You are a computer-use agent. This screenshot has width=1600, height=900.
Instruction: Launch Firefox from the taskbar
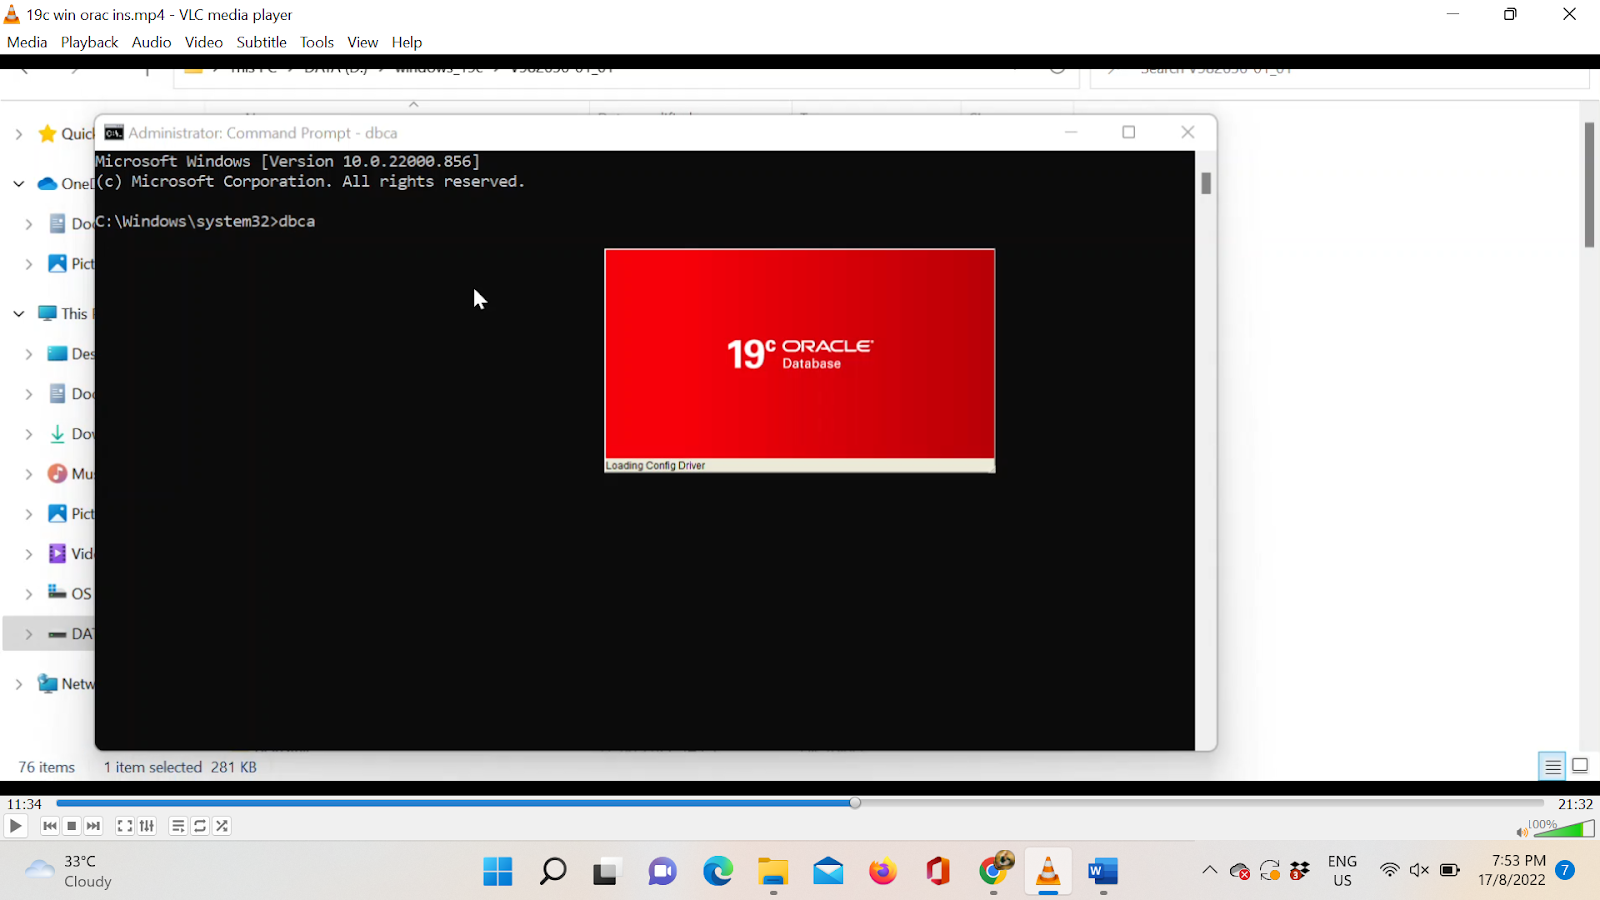pyautogui.click(x=883, y=872)
